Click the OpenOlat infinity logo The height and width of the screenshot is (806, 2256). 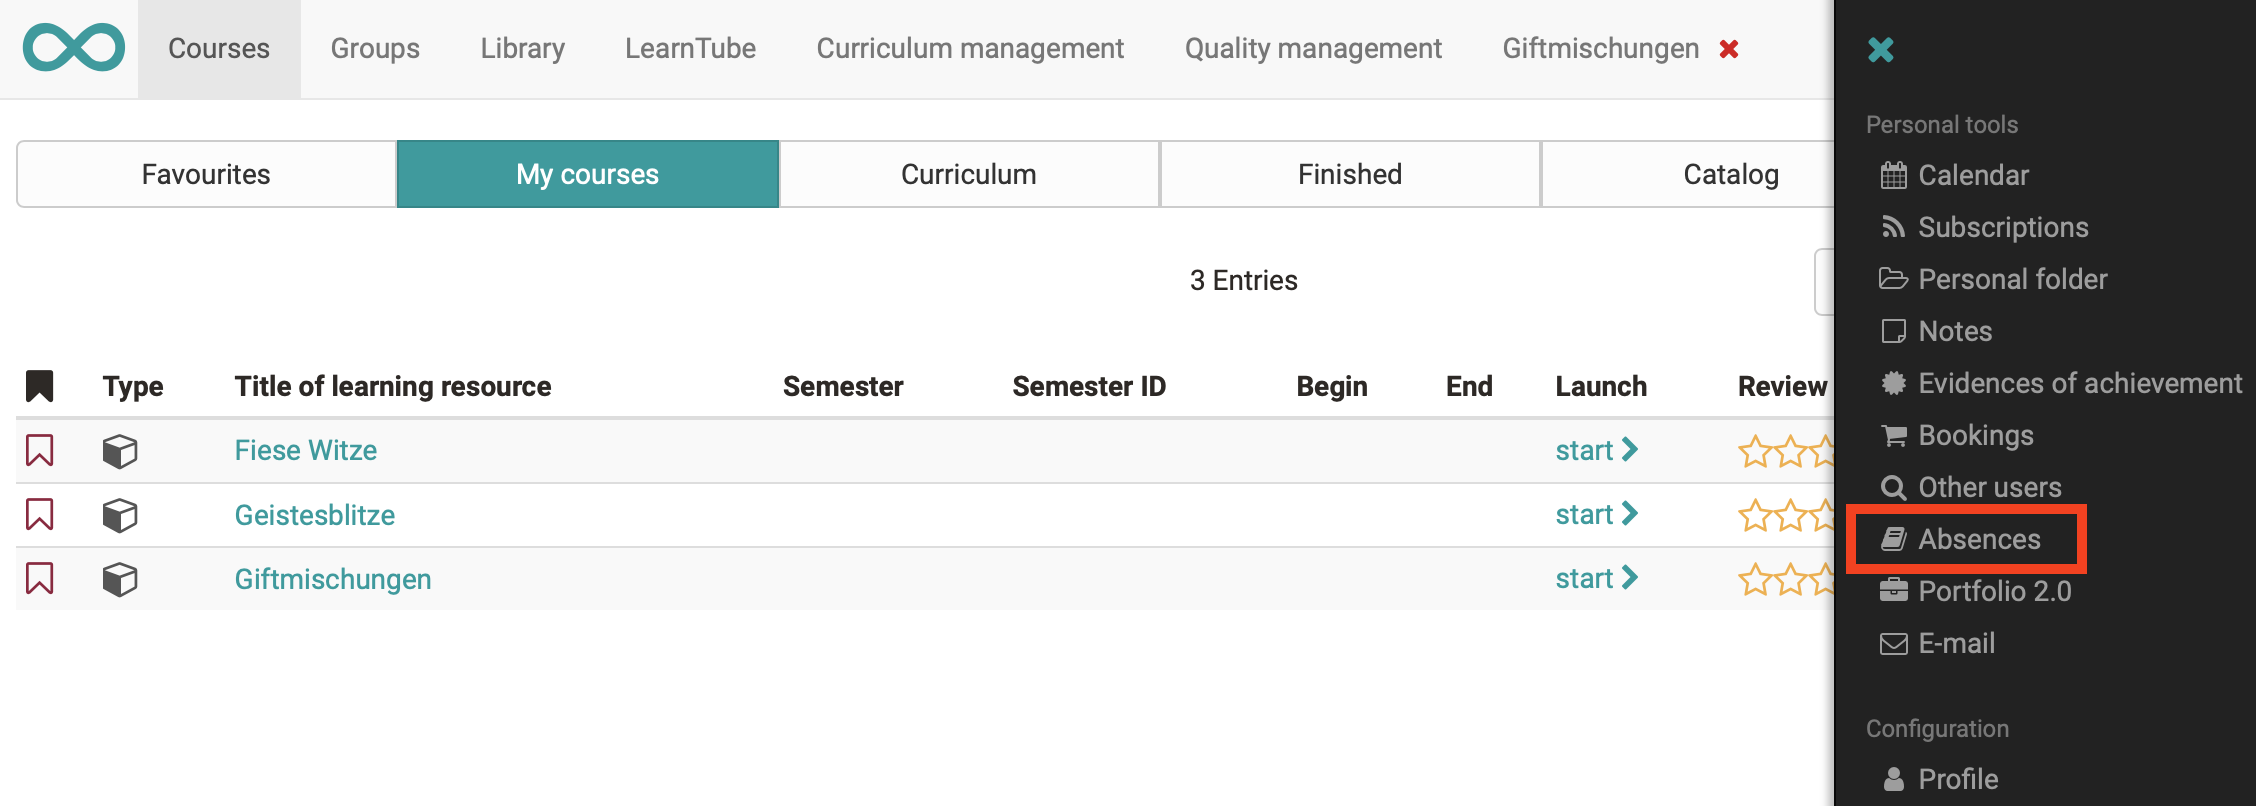pos(74,48)
